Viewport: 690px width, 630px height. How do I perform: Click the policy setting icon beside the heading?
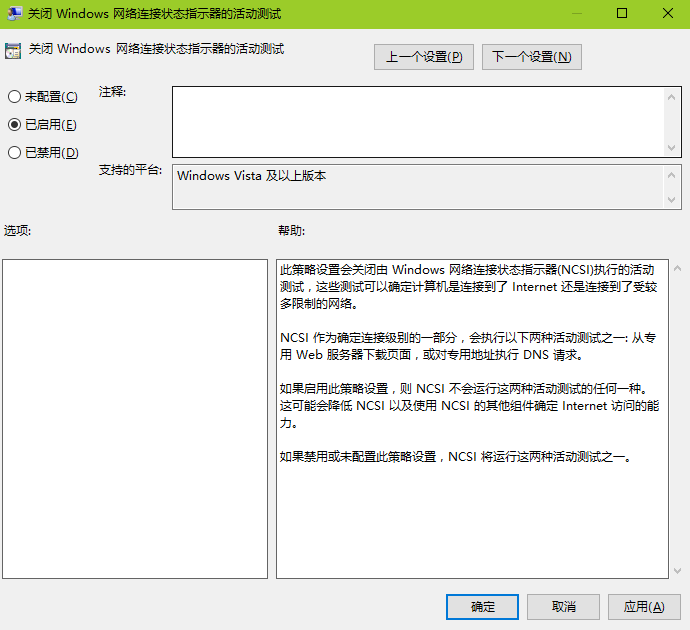pyautogui.click(x=14, y=50)
